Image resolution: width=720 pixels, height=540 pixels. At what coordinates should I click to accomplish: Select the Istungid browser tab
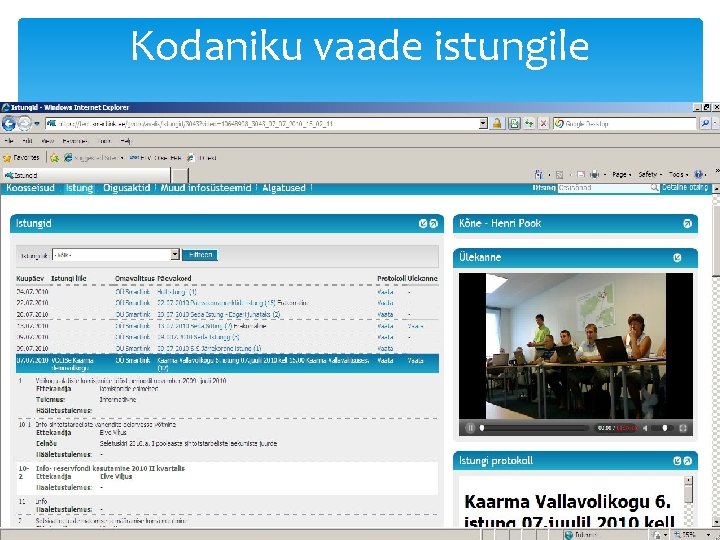(86, 175)
